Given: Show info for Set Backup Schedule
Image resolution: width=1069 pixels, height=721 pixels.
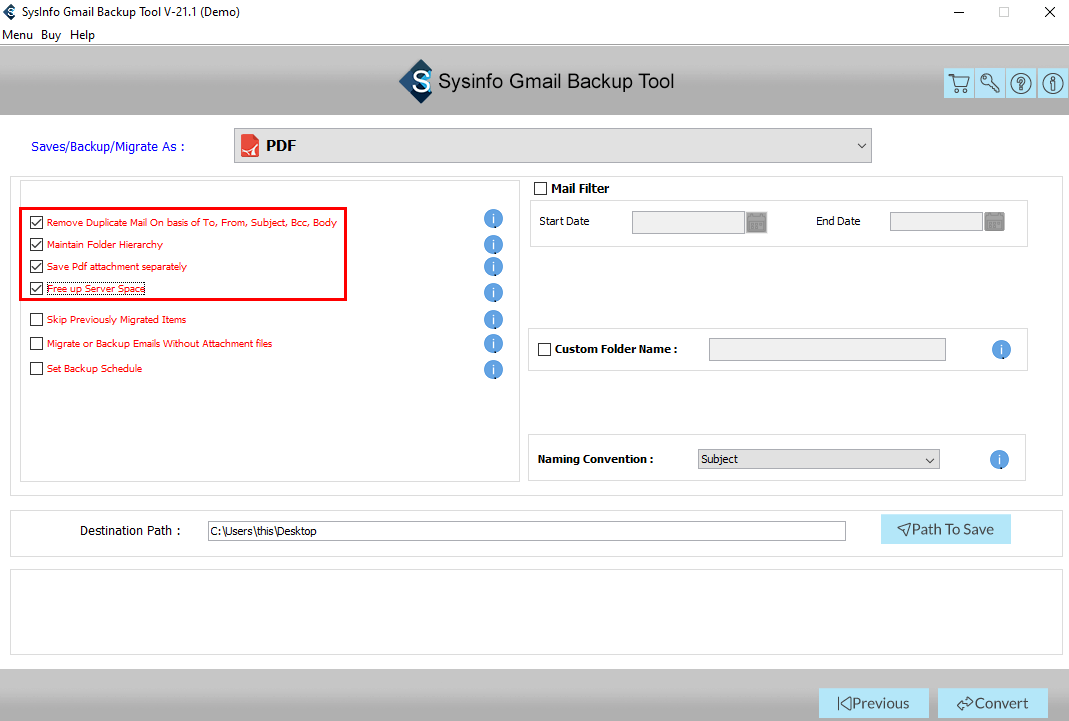Looking at the screenshot, I should (x=493, y=369).
